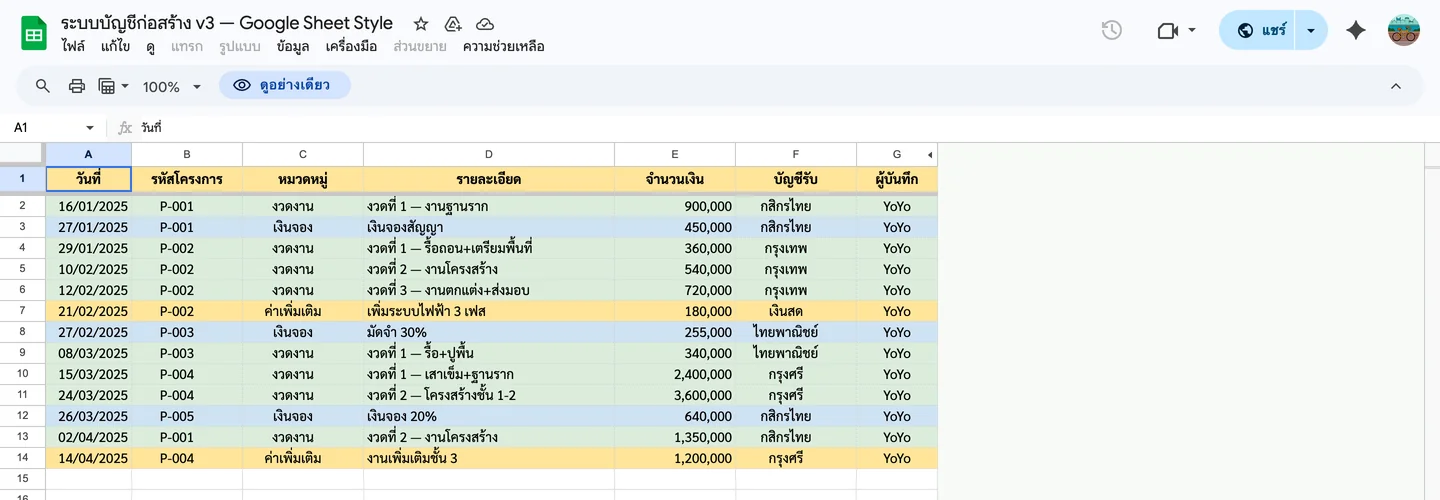Open share options dropdown arrow
Image resolution: width=1440 pixels, height=500 pixels.
click(1311, 31)
